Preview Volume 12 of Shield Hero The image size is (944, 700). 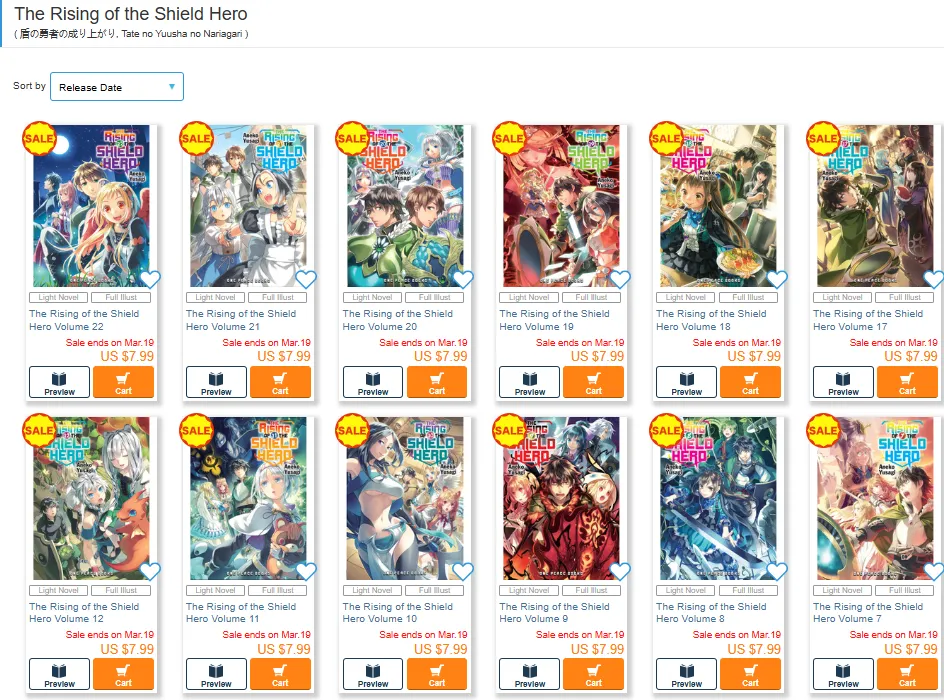point(60,674)
